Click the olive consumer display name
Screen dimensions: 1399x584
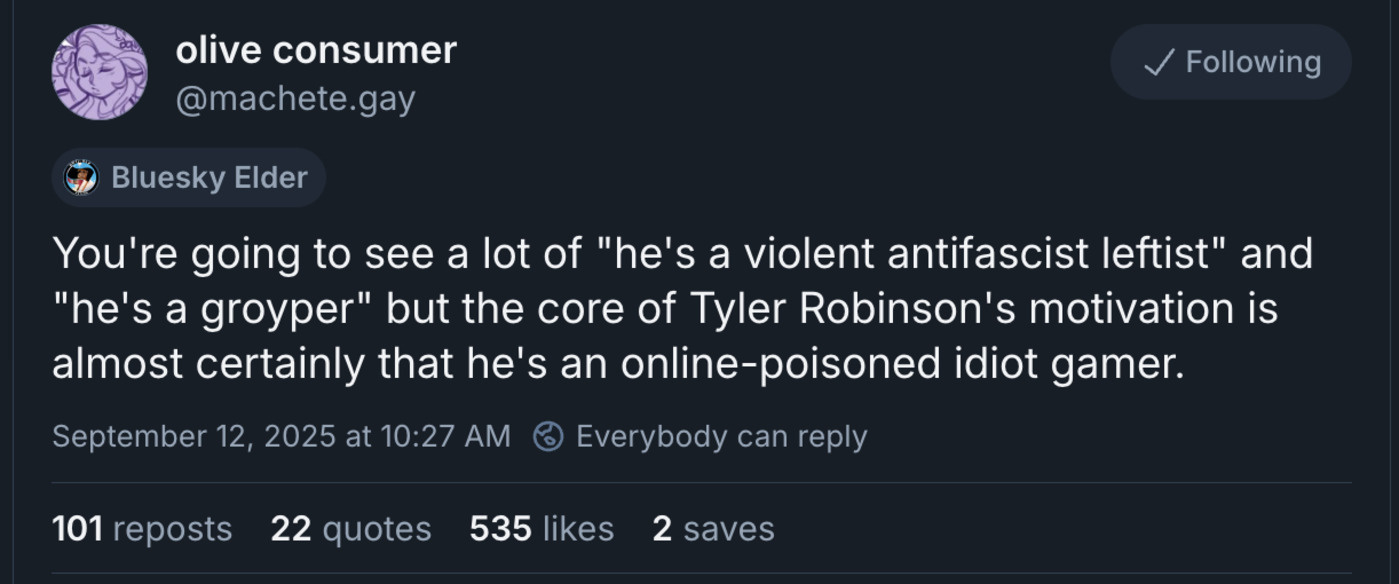316,50
